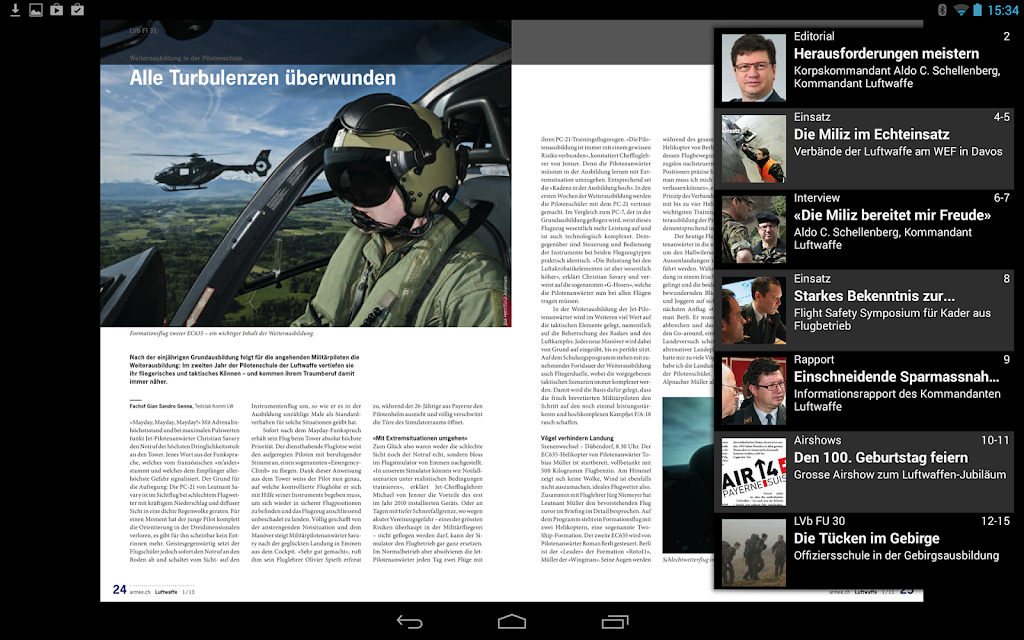Tap headline 'Alle Turbulenzen überwunden'
Screen dimensions: 1024x640
tap(263, 78)
